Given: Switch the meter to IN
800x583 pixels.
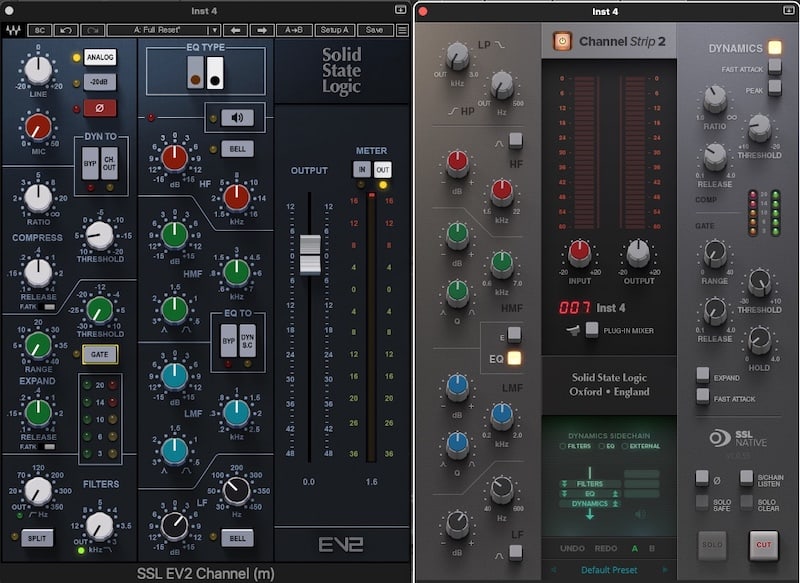Looking at the screenshot, I should (x=362, y=169).
